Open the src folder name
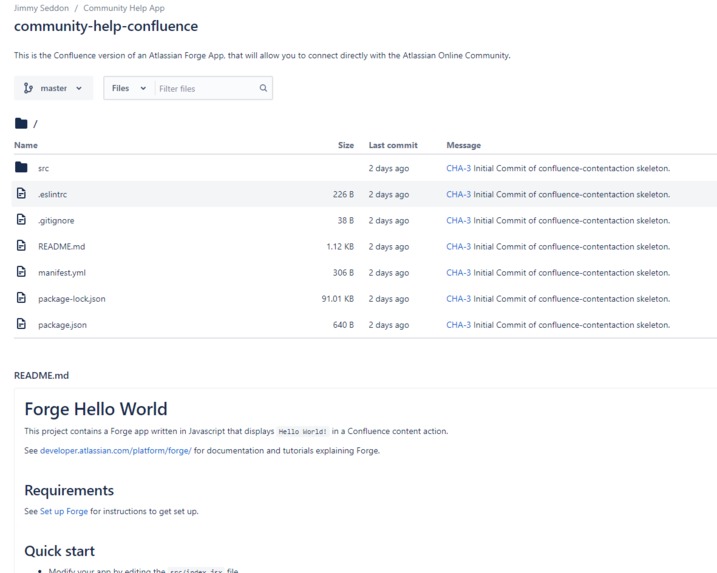This screenshot has width=717, height=573. 43,168
